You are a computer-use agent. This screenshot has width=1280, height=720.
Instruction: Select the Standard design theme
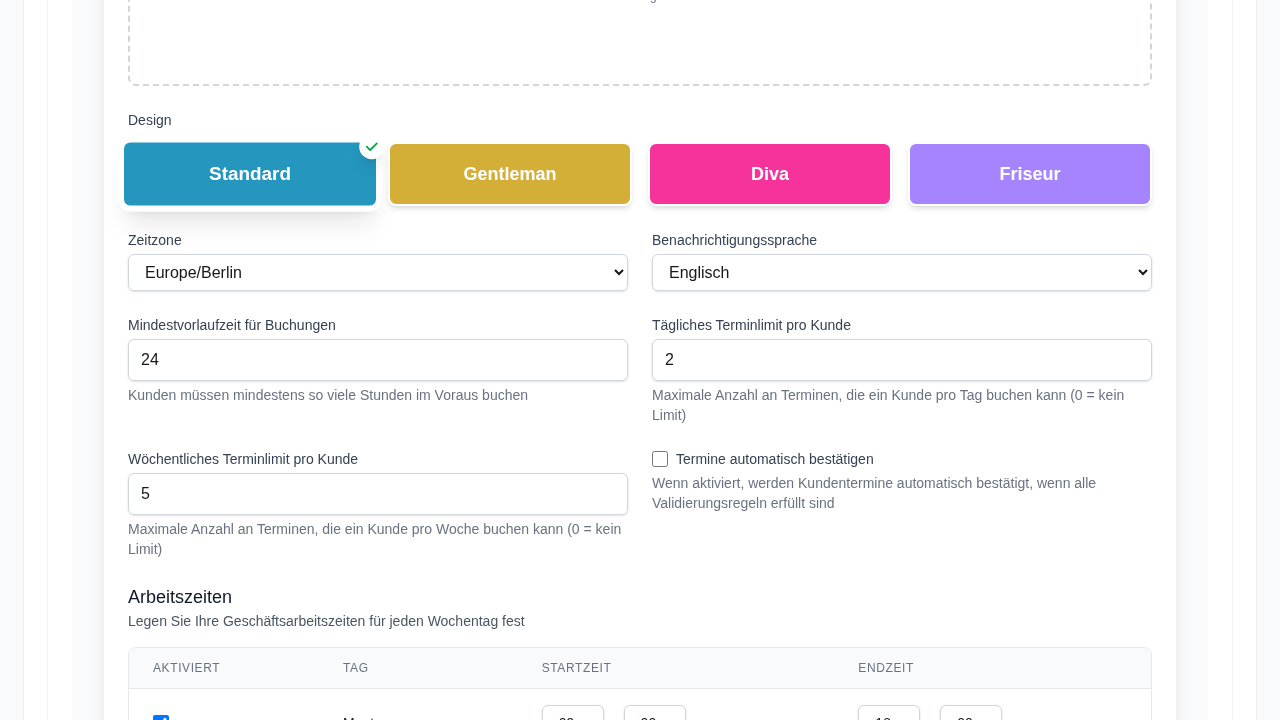(x=250, y=174)
